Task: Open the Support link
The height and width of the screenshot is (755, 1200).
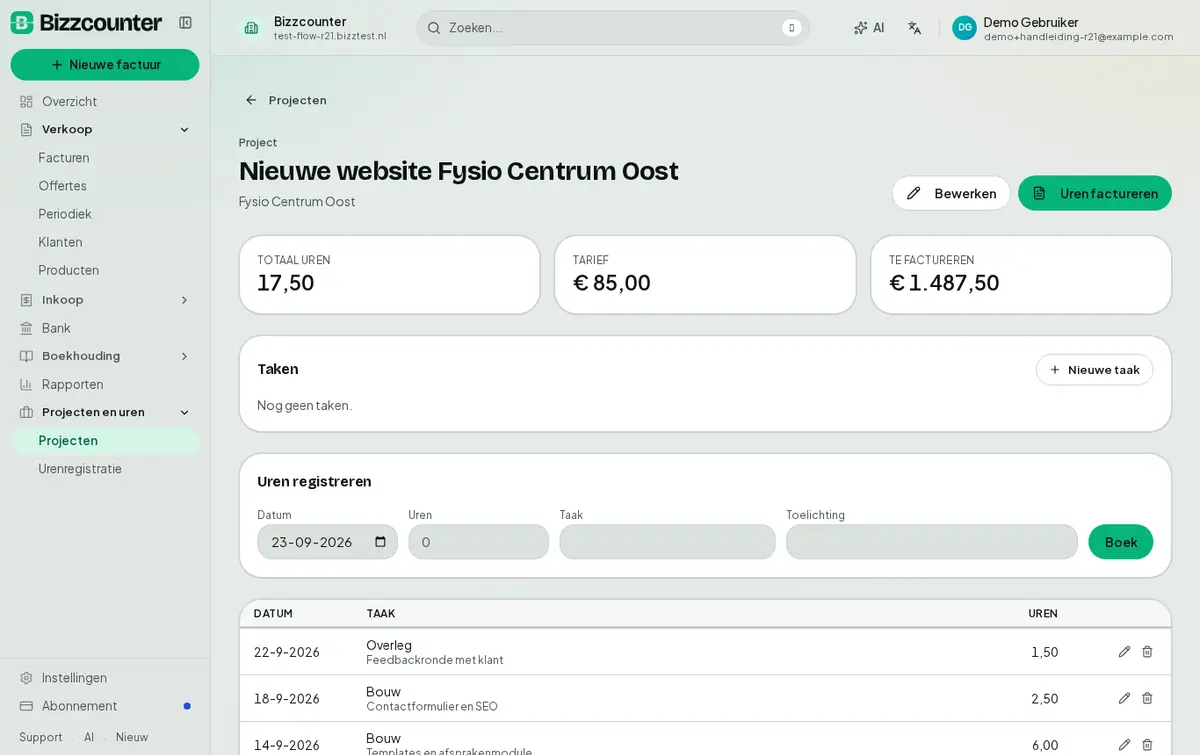Action: [x=41, y=737]
